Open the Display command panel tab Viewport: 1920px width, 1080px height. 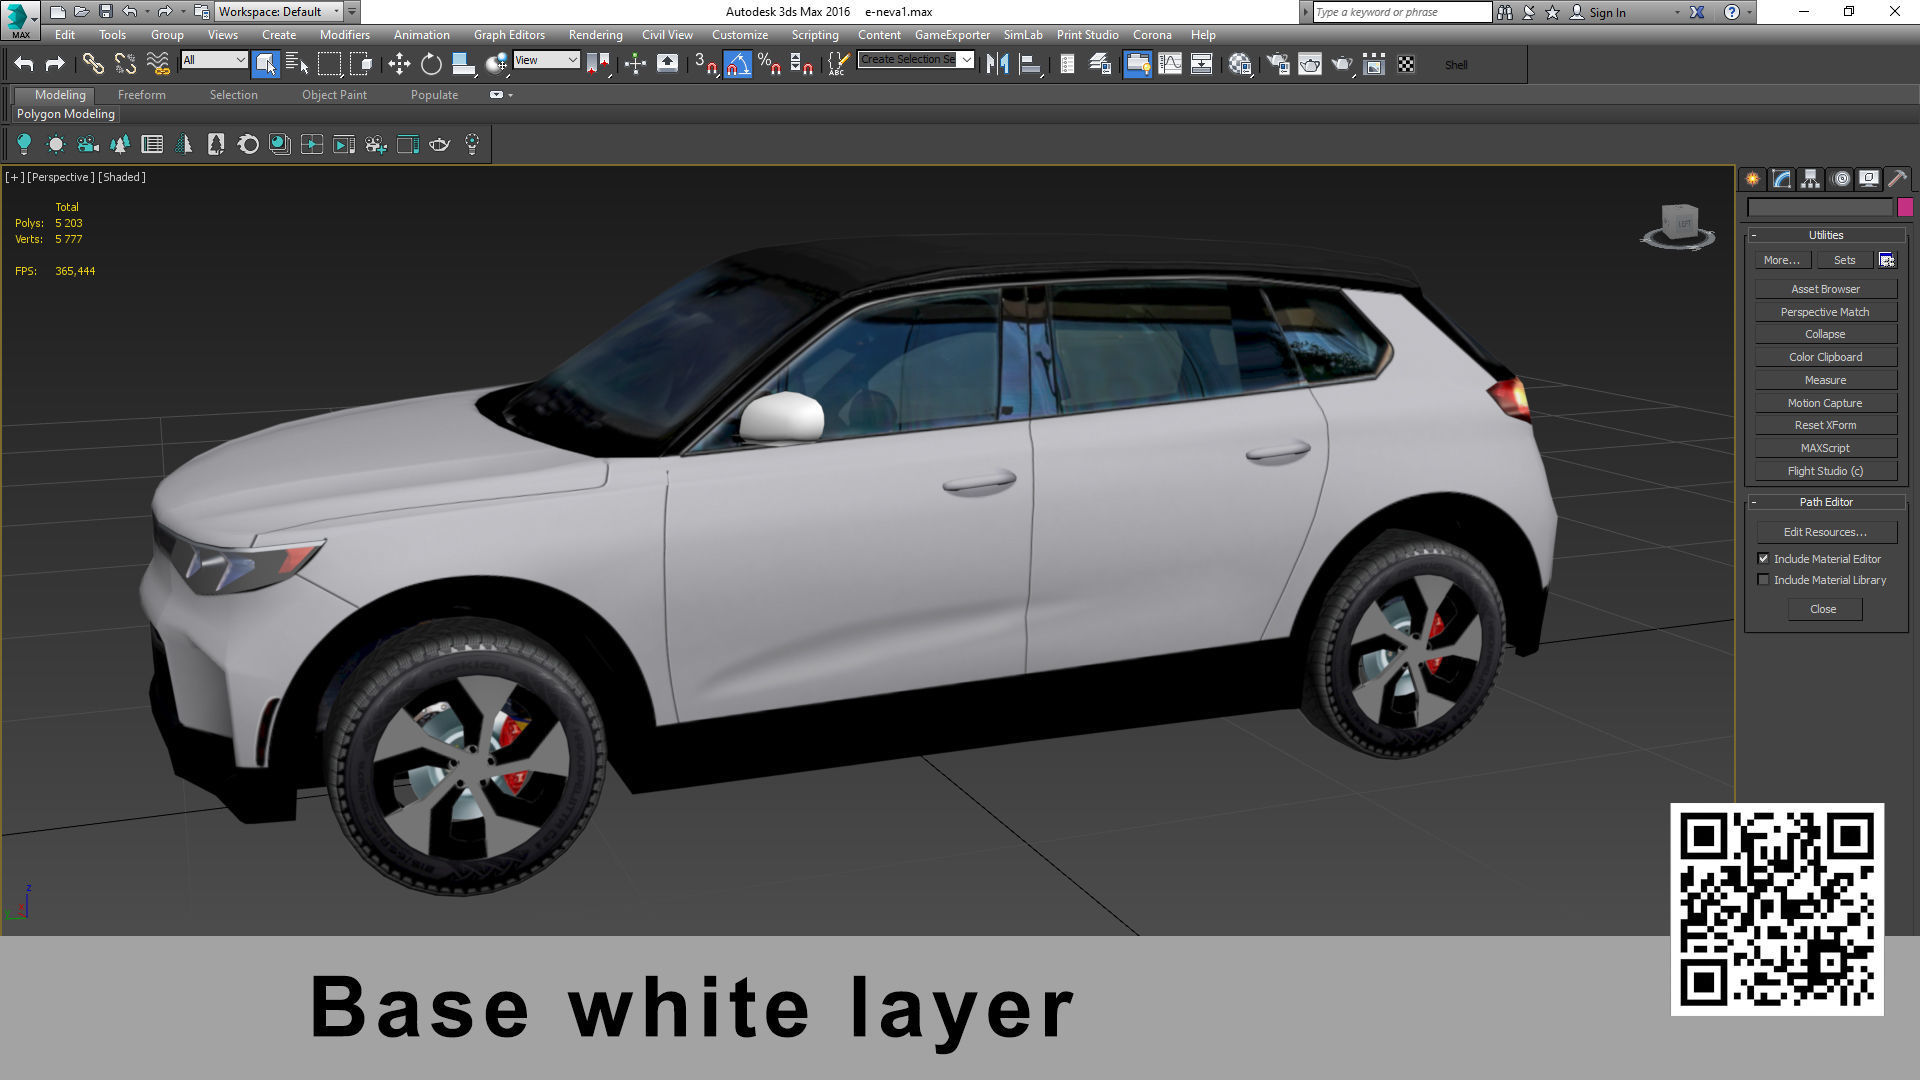(1868, 179)
